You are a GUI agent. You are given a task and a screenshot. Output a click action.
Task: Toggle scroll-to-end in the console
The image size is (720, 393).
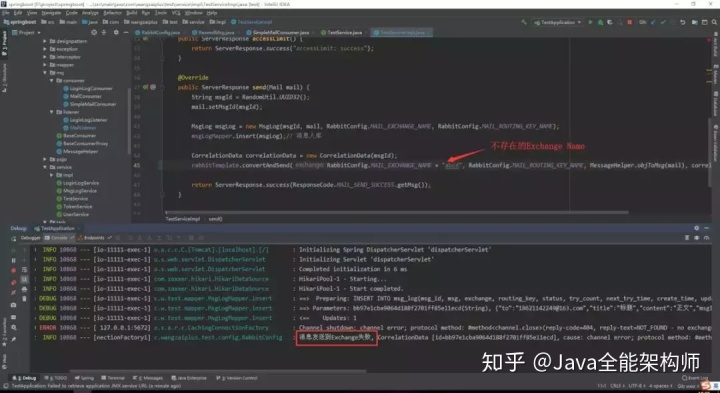point(24,279)
